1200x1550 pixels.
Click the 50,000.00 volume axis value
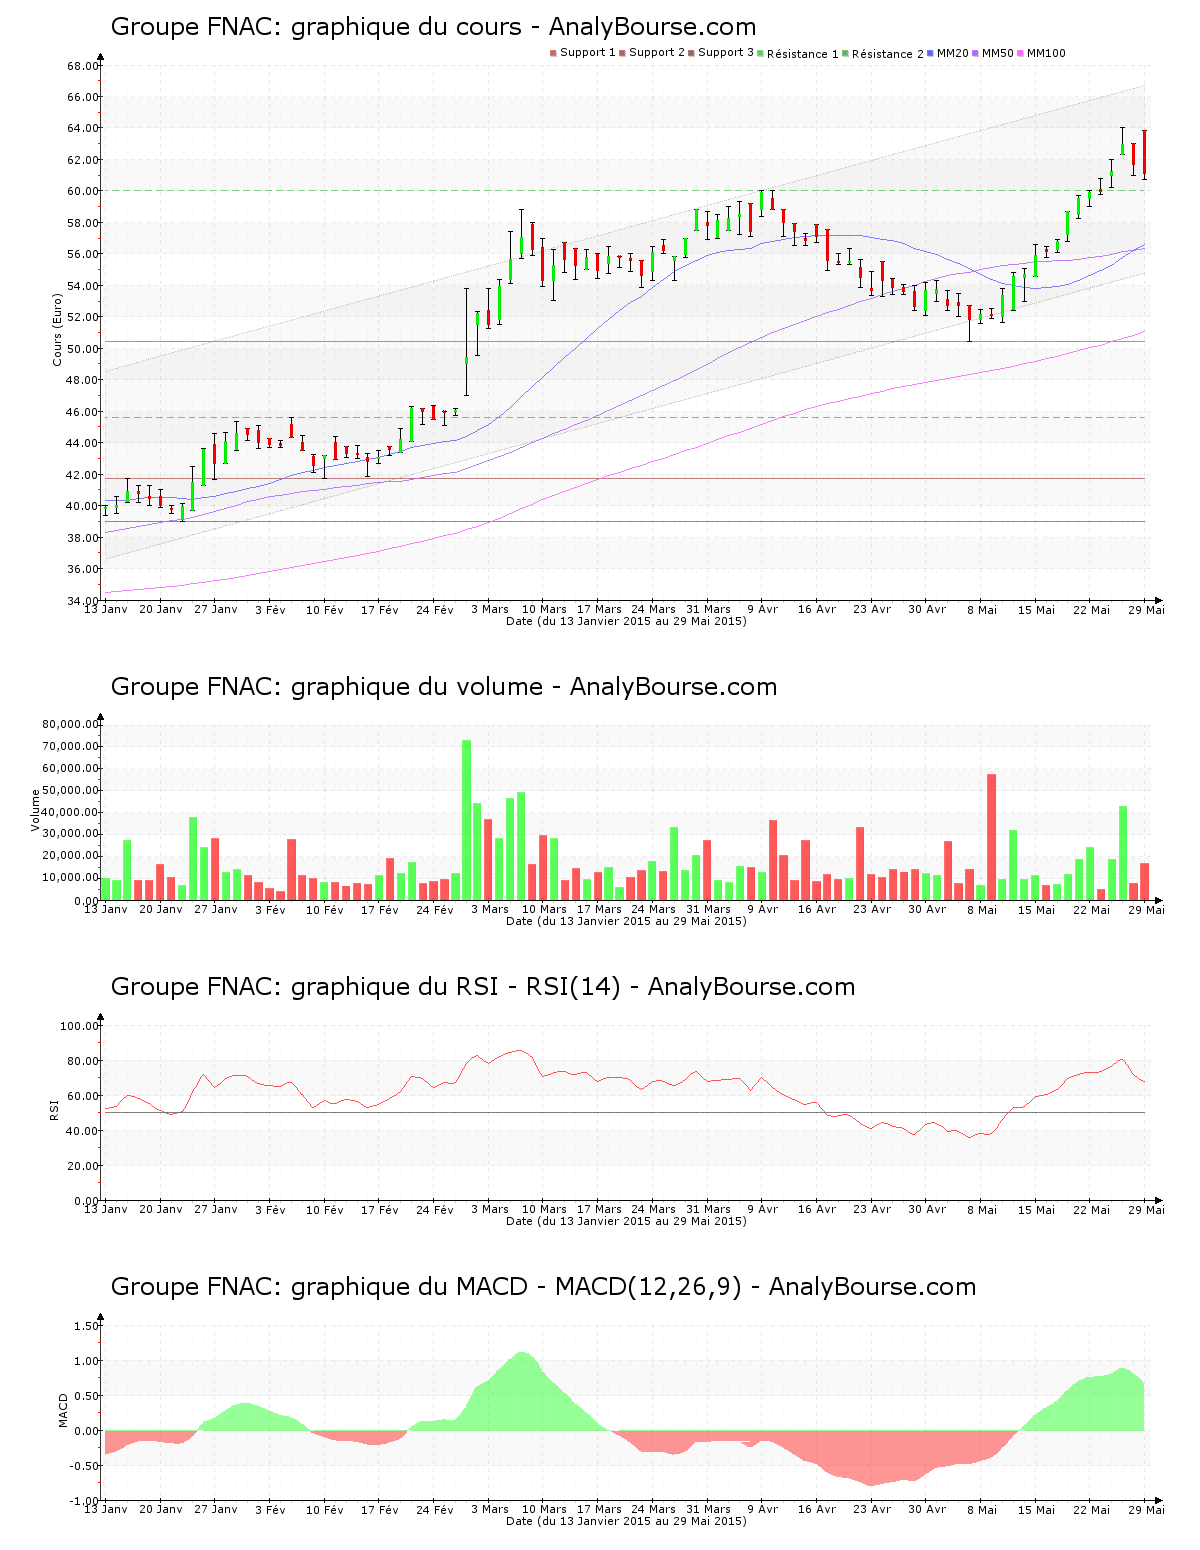(70, 790)
